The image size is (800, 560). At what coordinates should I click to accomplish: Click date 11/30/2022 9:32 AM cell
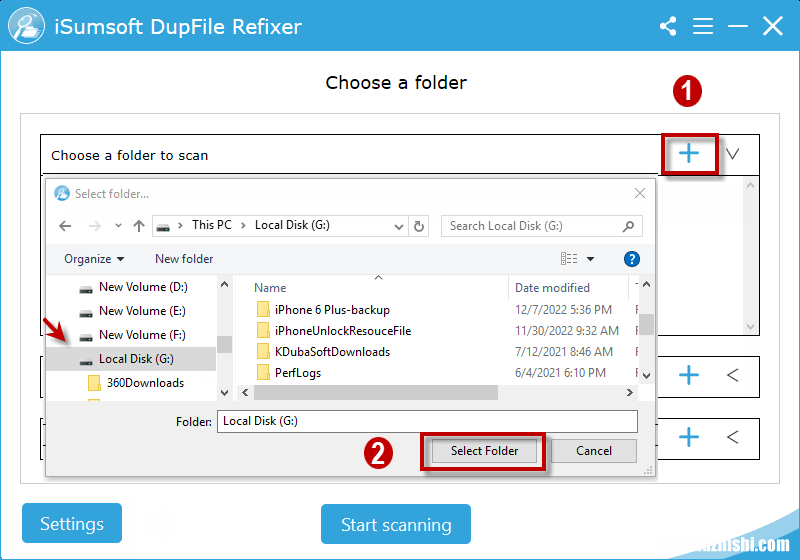pos(567,330)
